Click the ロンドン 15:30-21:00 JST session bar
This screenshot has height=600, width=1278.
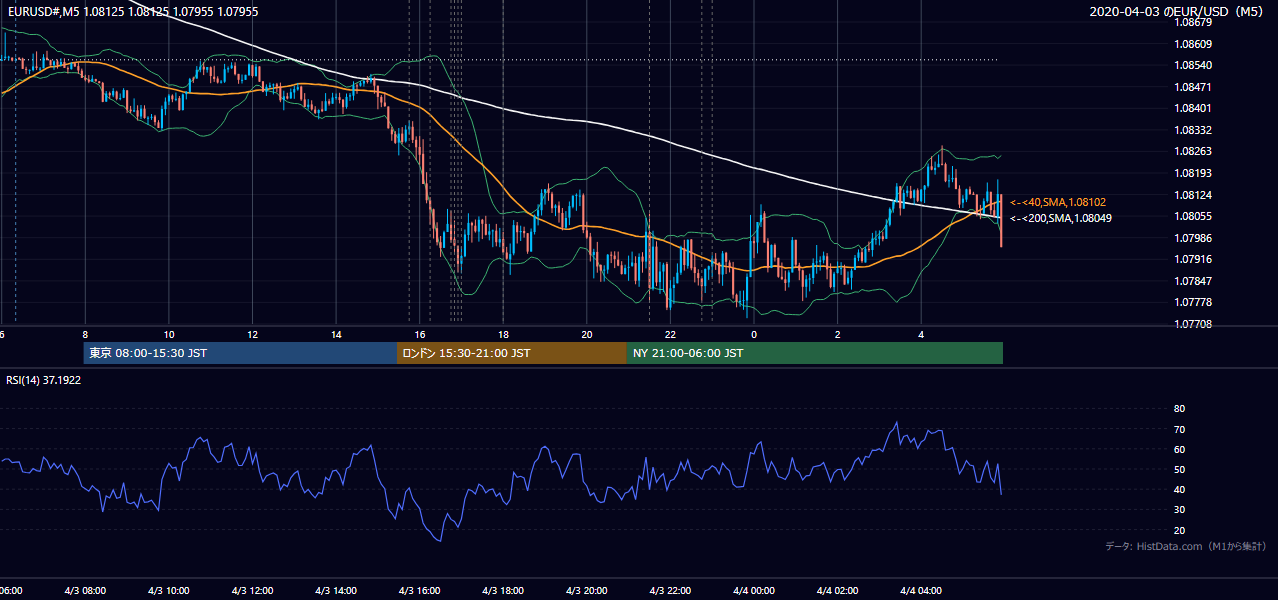(512, 353)
